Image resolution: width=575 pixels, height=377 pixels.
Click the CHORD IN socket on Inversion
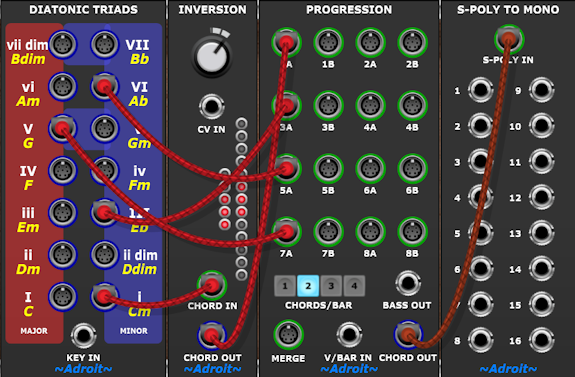(x=212, y=285)
